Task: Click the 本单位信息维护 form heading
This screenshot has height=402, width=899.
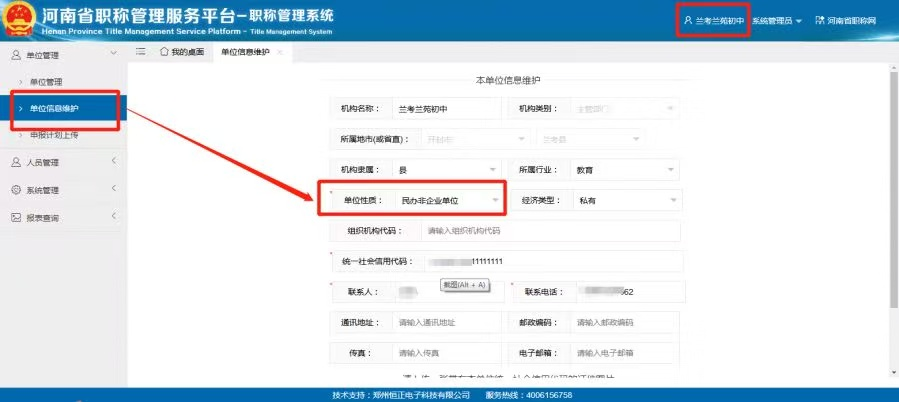Action: (x=508, y=80)
